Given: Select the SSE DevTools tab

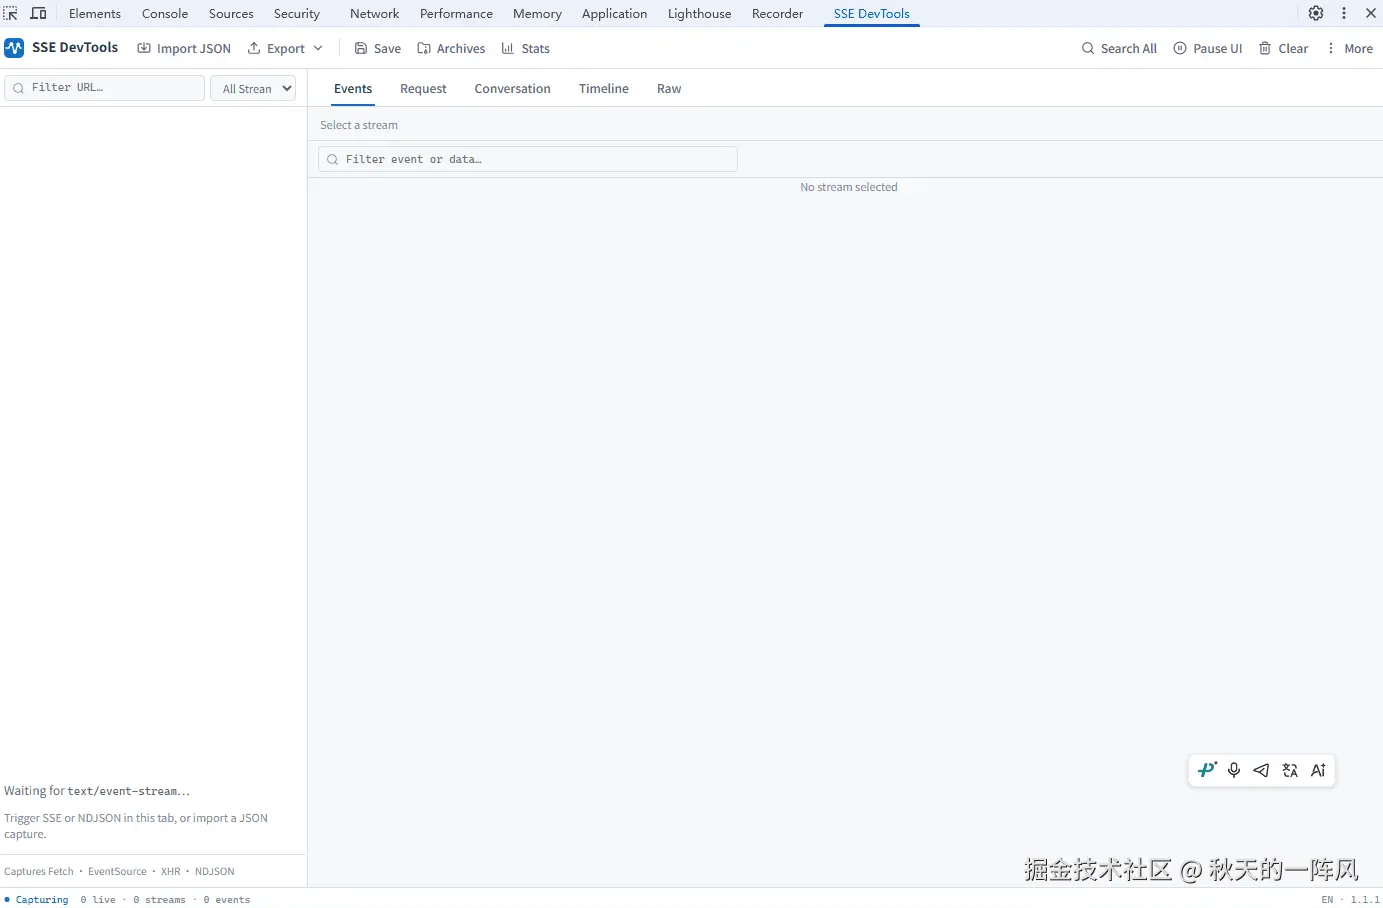Looking at the screenshot, I should [x=872, y=13].
